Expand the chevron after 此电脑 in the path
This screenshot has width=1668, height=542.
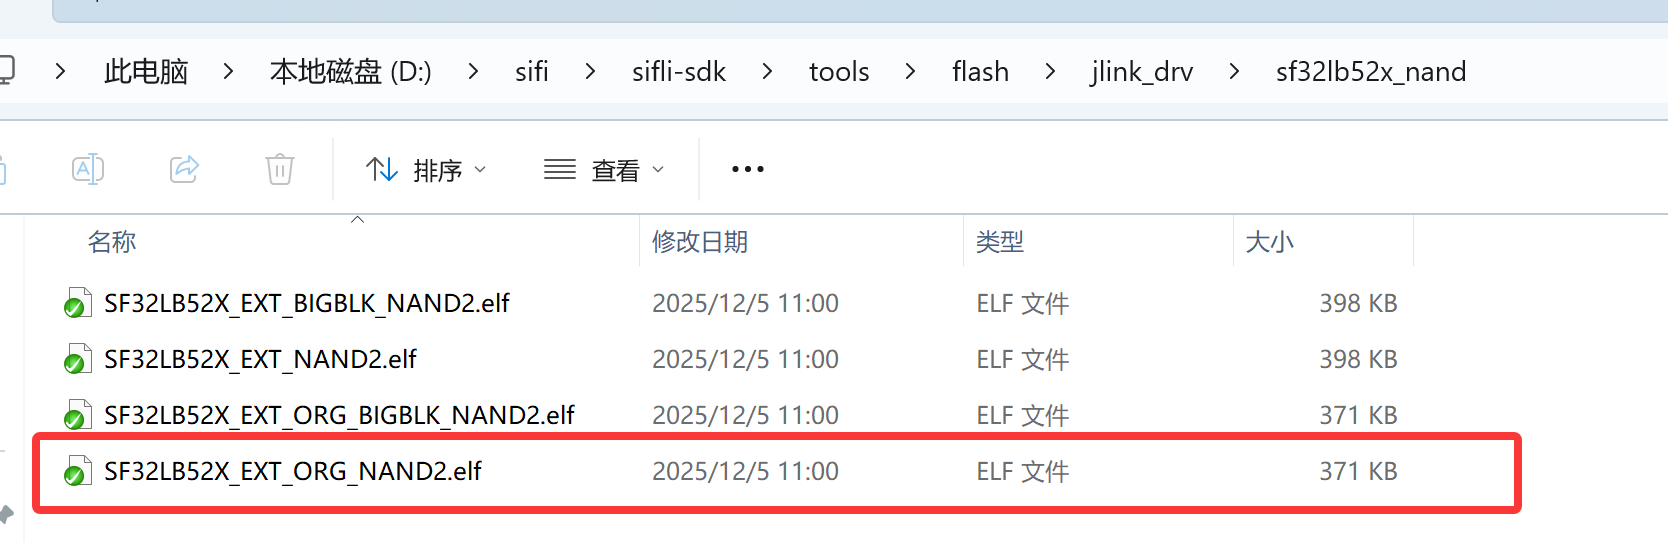(x=229, y=71)
